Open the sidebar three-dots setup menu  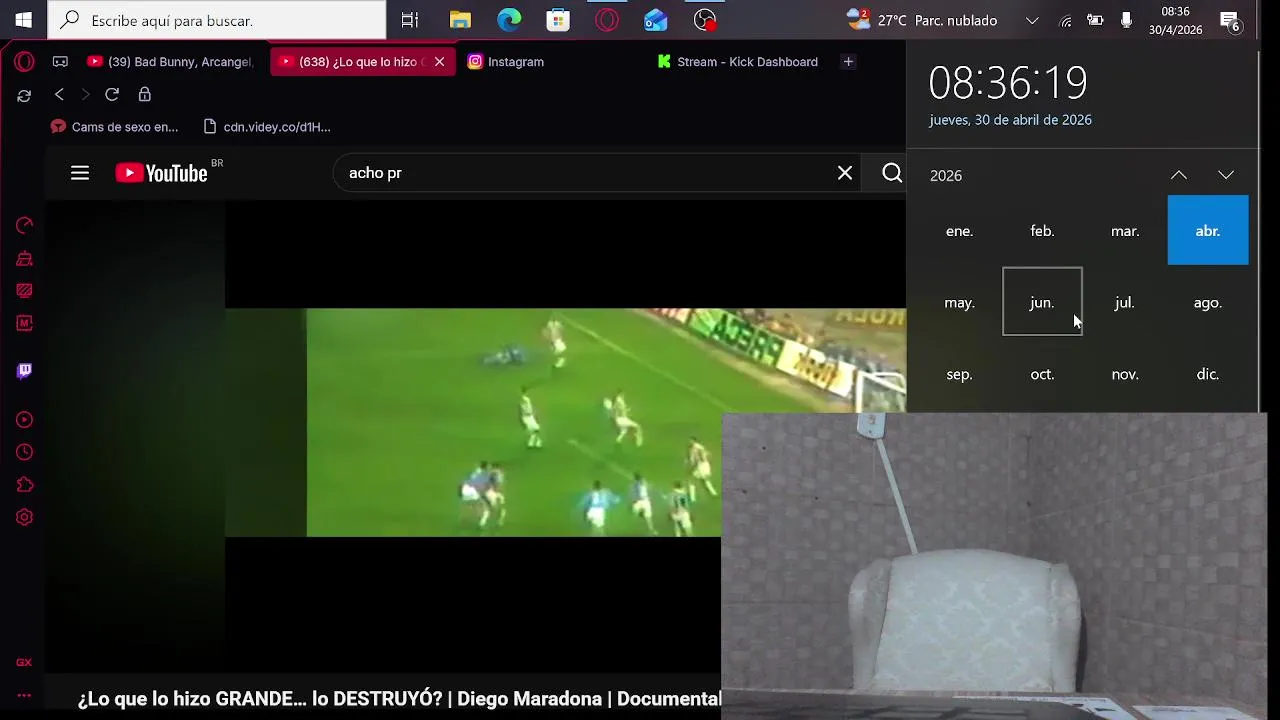click(x=24, y=695)
